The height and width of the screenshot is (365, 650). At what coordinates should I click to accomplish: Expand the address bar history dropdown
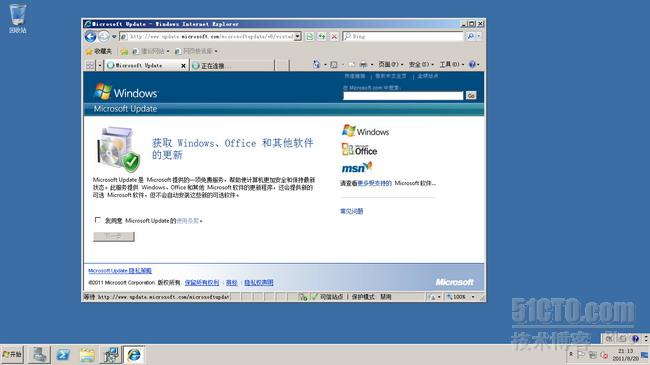tap(298, 36)
